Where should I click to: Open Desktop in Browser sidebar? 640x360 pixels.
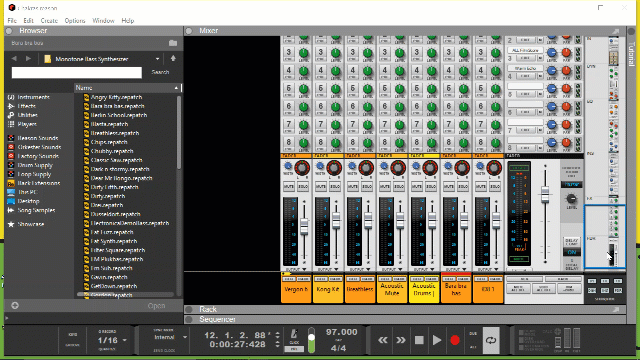[28, 201]
